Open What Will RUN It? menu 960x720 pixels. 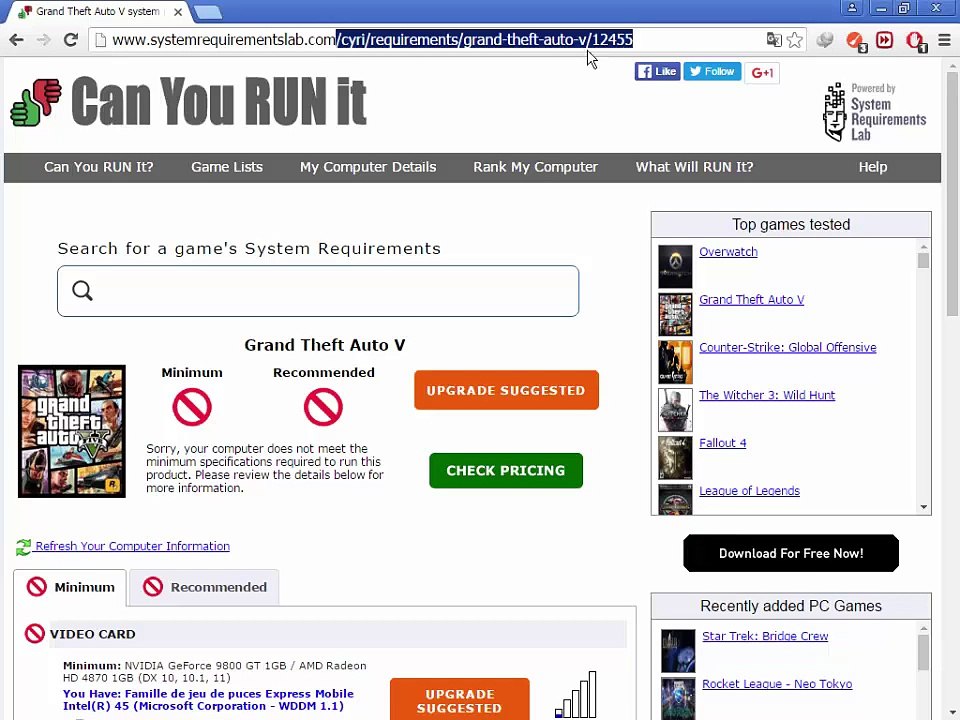point(694,167)
